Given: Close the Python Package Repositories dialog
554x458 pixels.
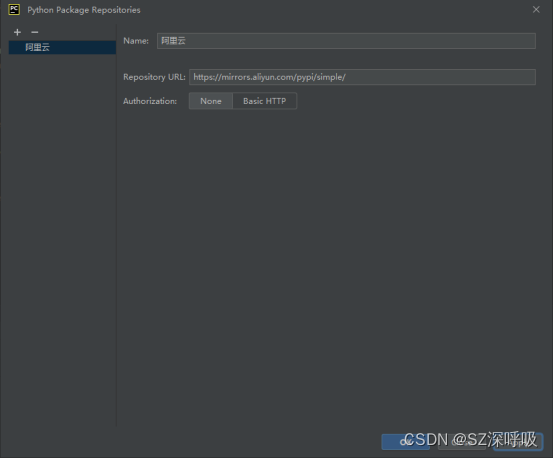Looking at the screenshot, I should (536, 10).
